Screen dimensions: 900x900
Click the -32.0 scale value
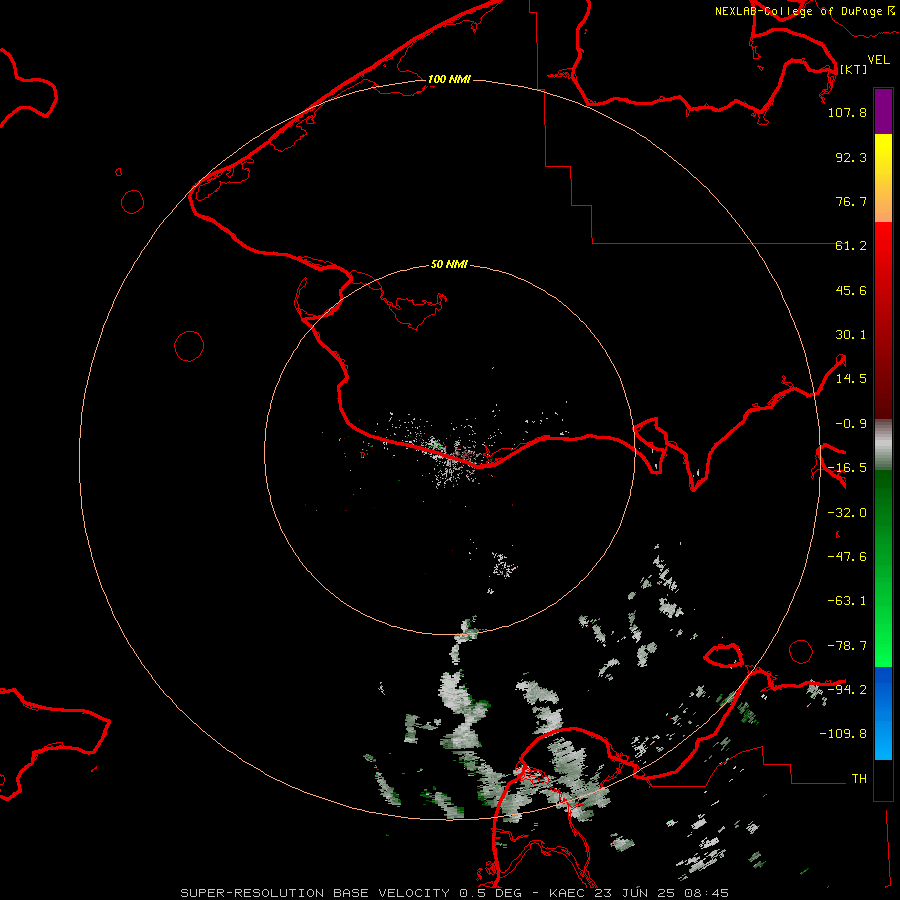(847, 513)
